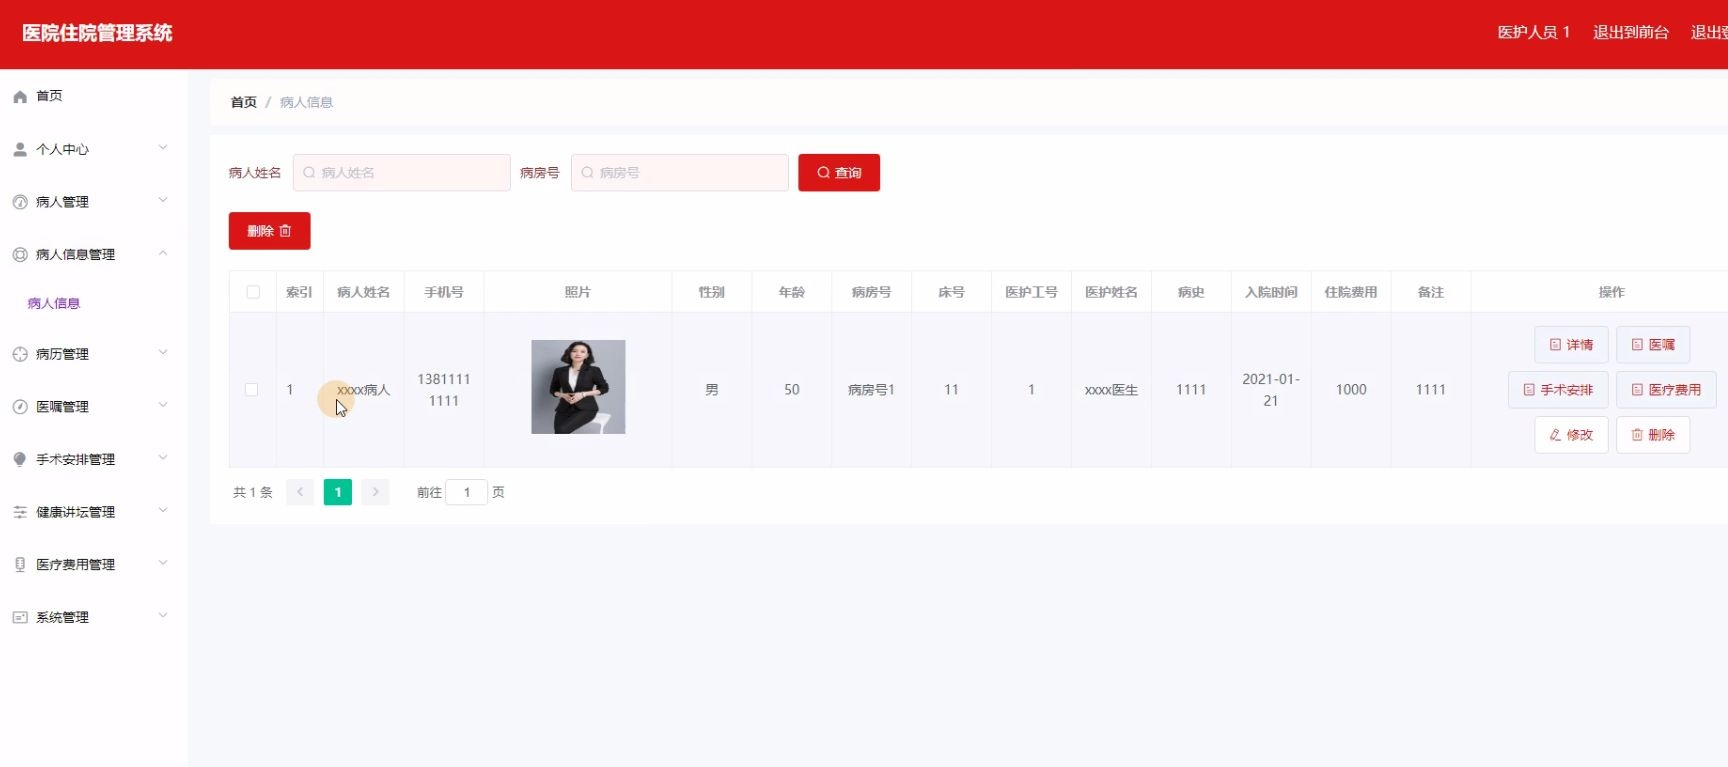This screenshot has width=1728, height=767.
Task: Click the 修改 edit button
Action: [1571, 435]
